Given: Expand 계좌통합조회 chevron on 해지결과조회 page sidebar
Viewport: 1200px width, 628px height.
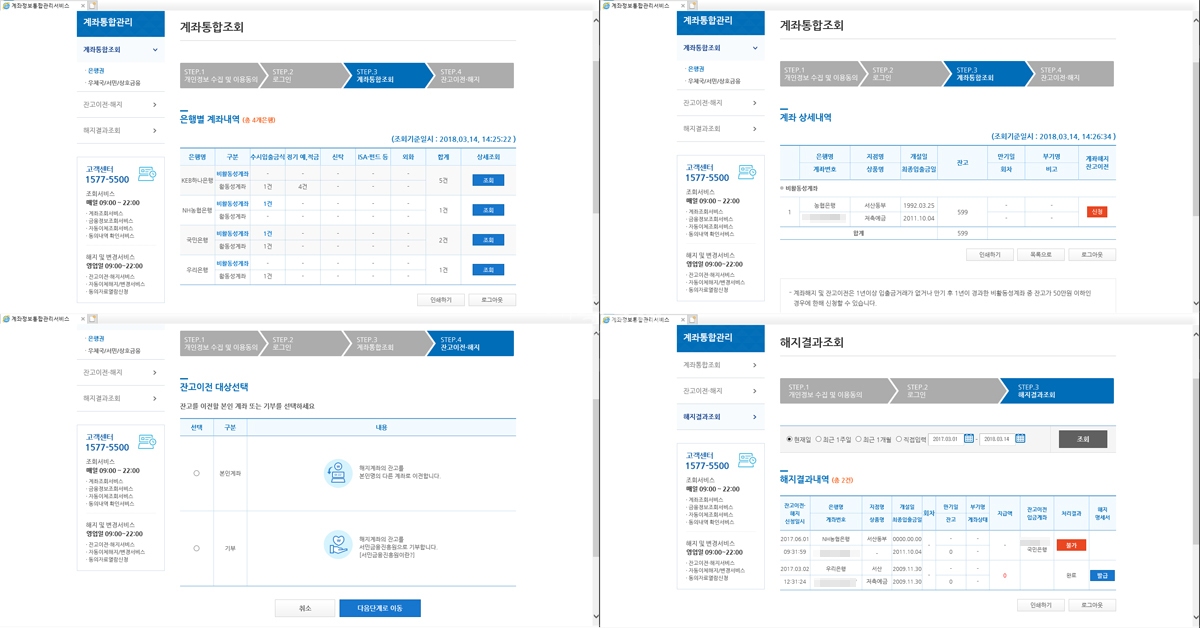Looking at the screenshot, I should [x=755, y=365].
